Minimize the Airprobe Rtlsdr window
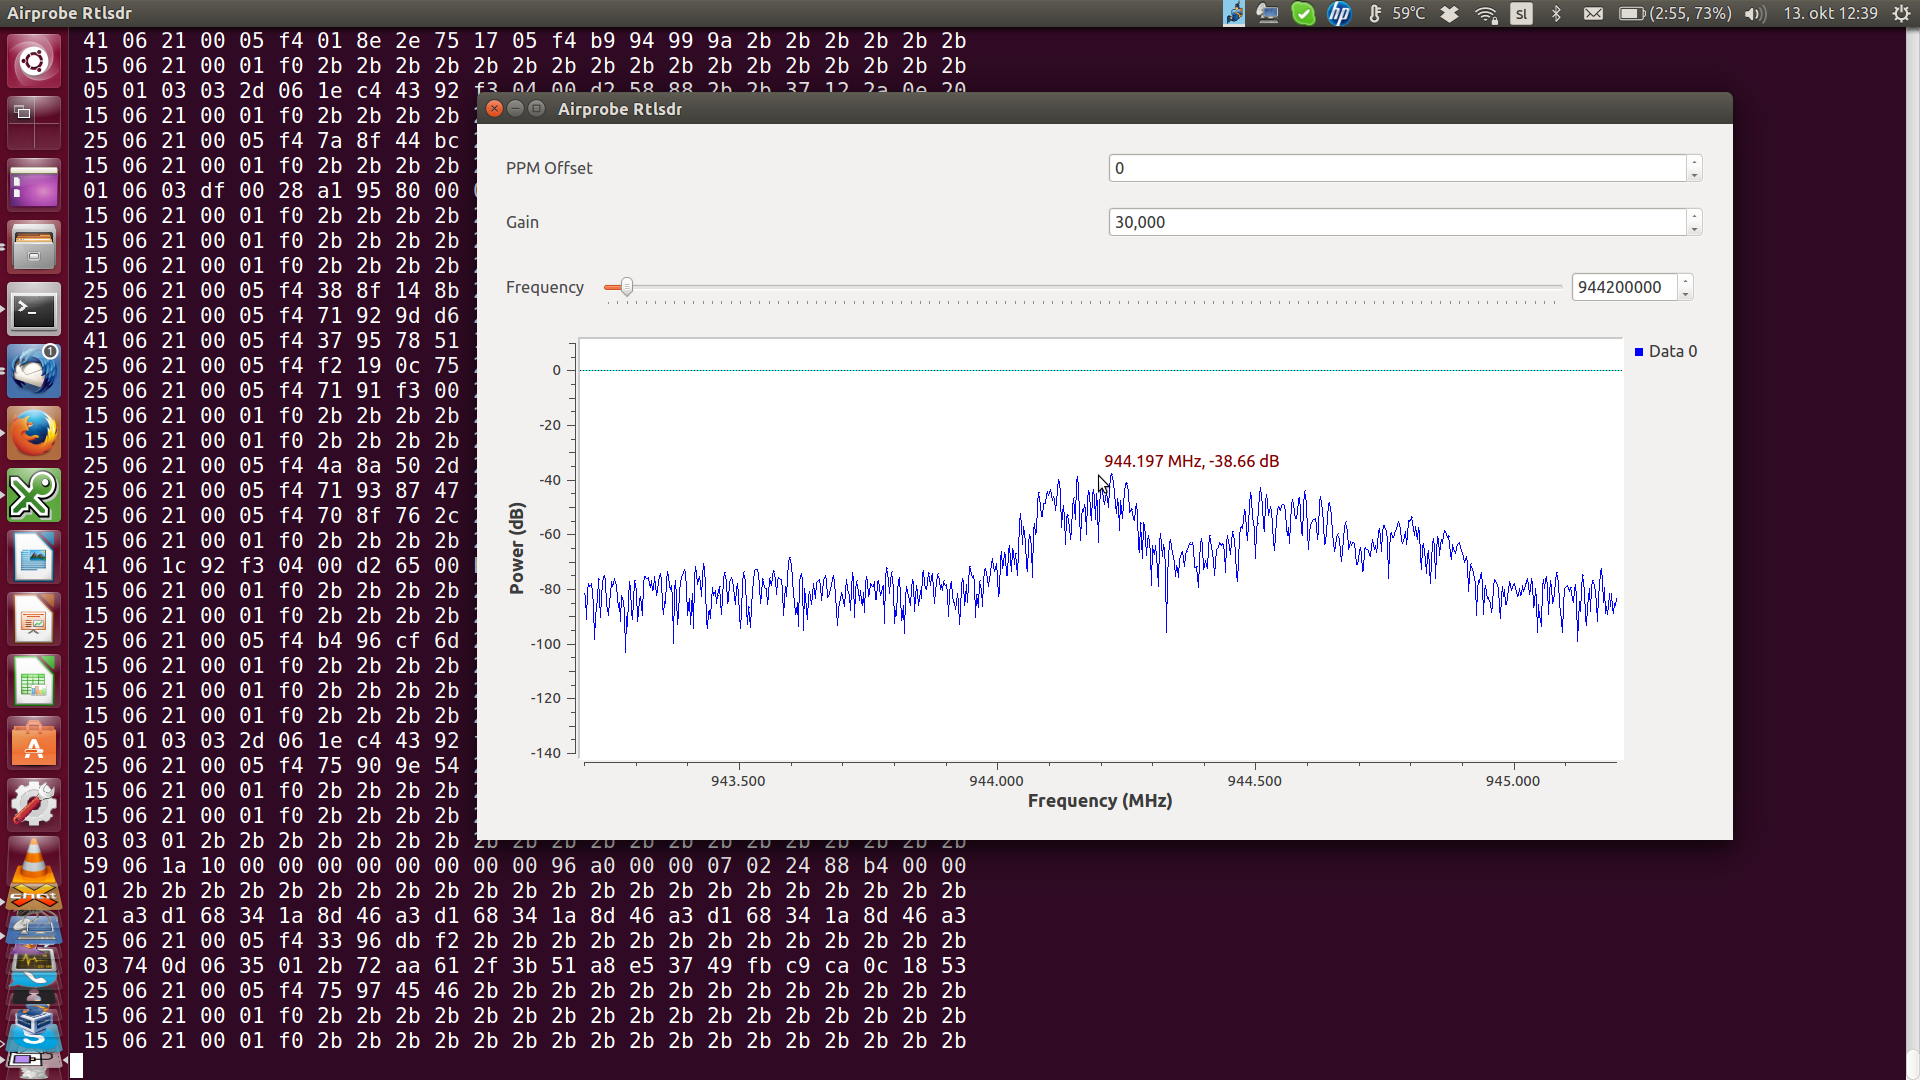The width and height of the screenshot is (1920, 1080). (516, 108)
